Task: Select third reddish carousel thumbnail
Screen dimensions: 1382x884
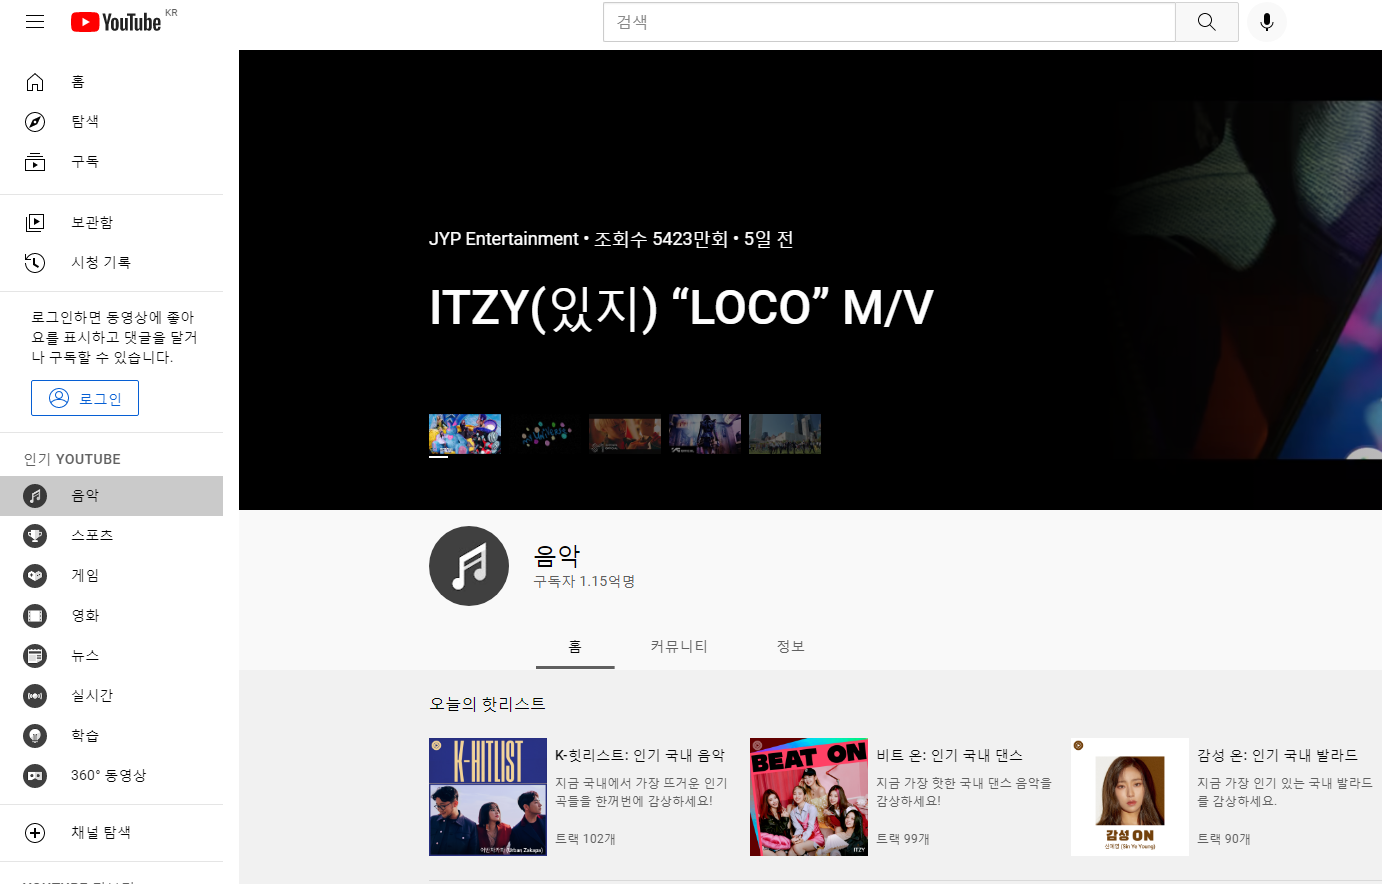Action: [625, 434]
